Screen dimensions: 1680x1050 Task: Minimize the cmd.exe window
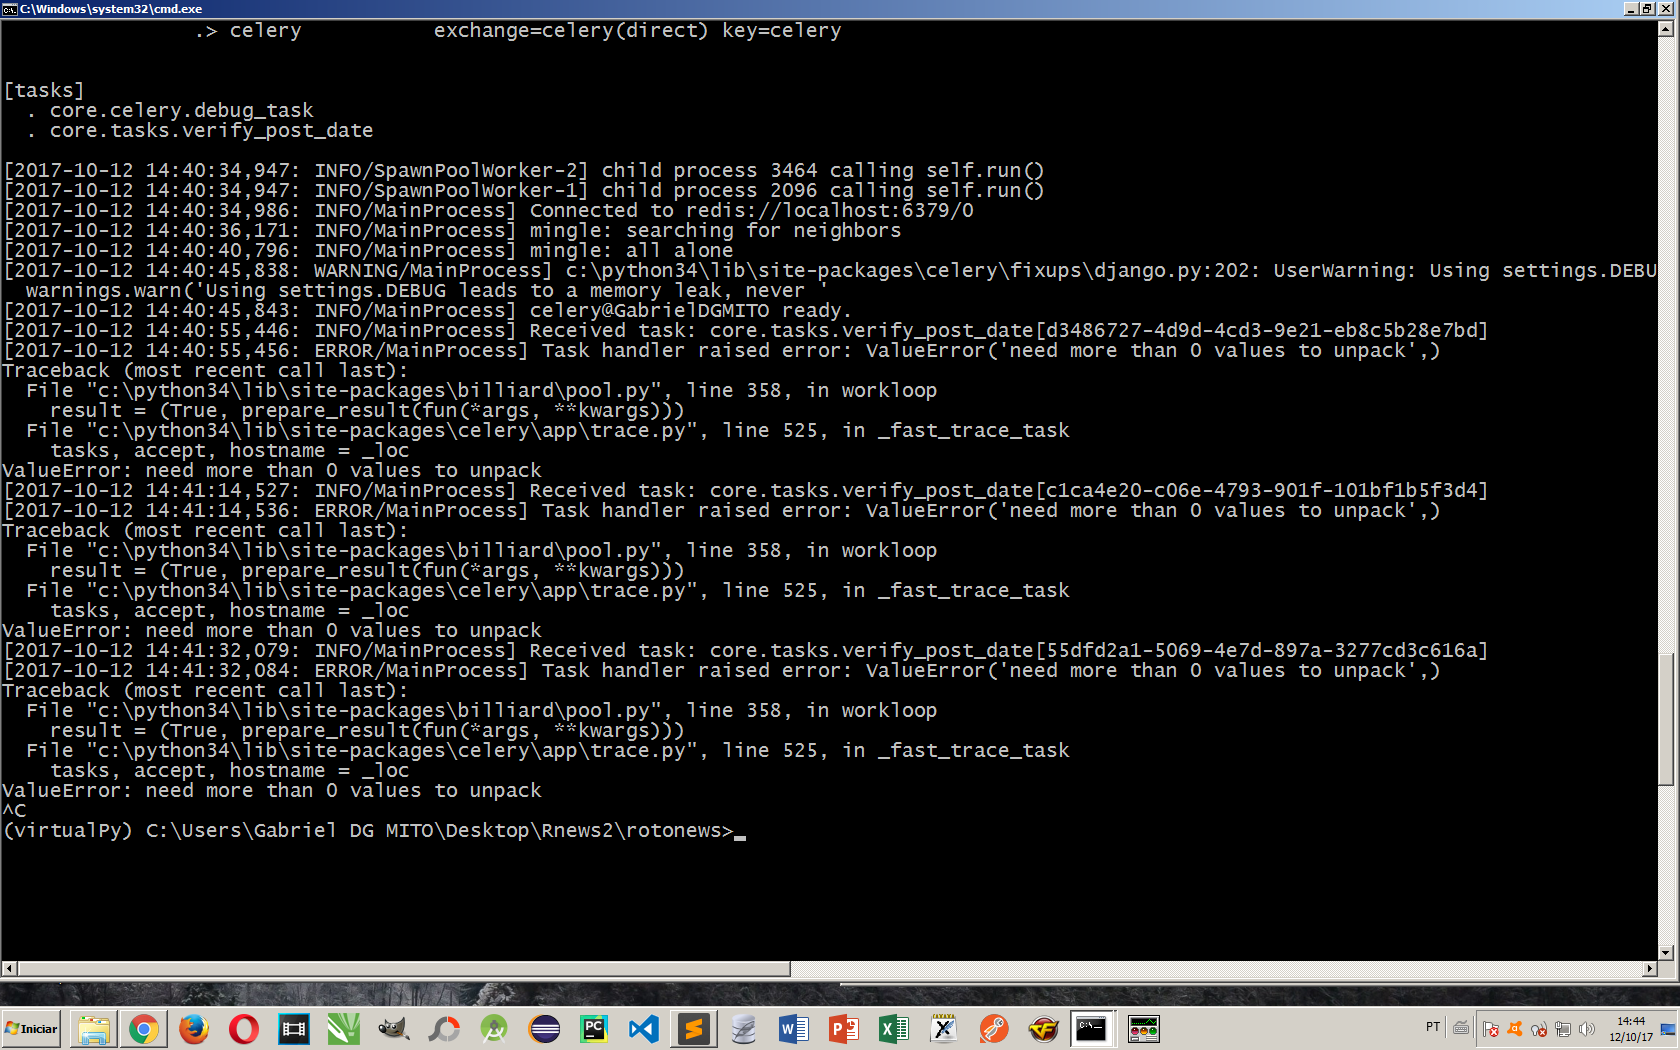(1632, 9)
